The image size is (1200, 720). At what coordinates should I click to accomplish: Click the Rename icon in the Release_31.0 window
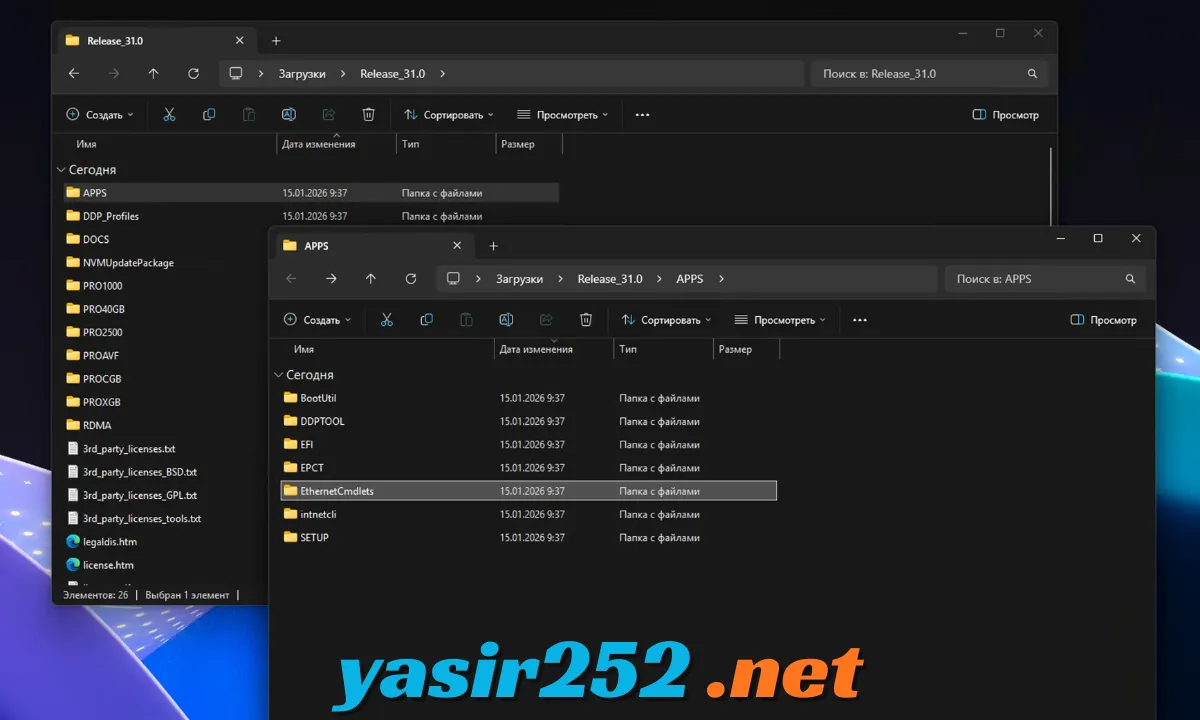pyautogui.click(x=289, y=115)
